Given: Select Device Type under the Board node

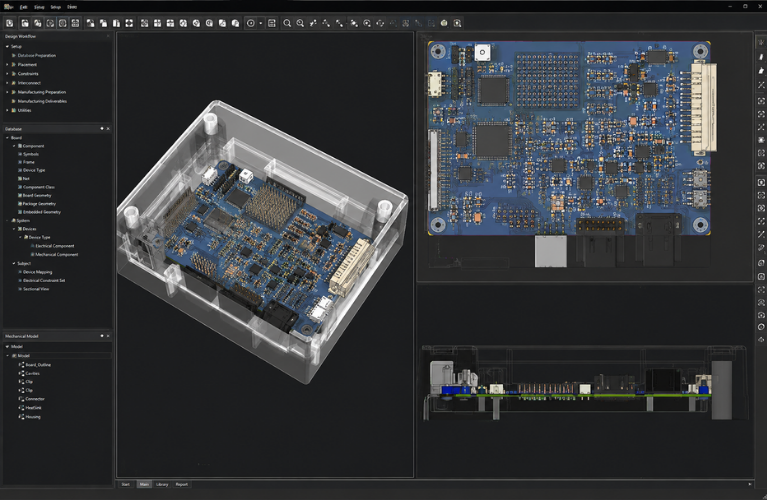Looking at the screenshot, I should (x=34, y=170).
